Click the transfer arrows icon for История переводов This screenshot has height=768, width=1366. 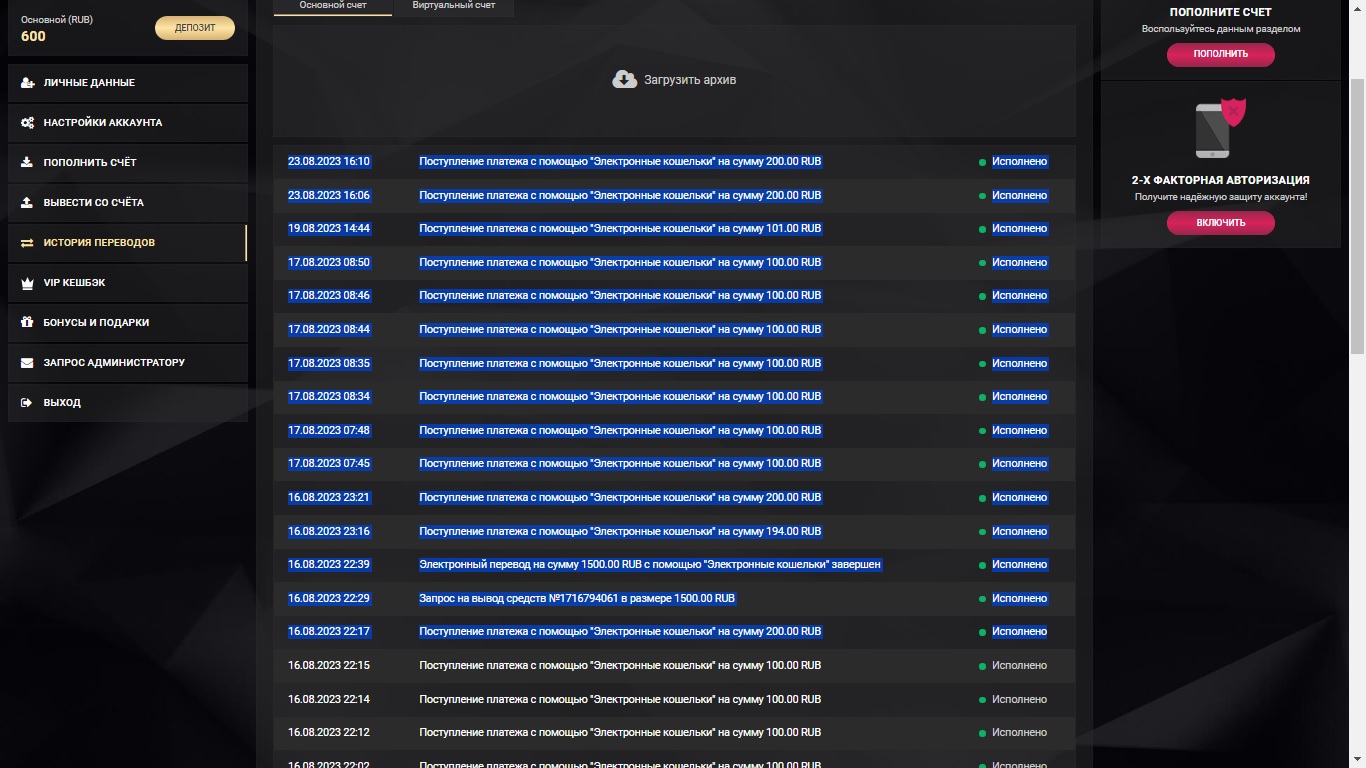27,243
